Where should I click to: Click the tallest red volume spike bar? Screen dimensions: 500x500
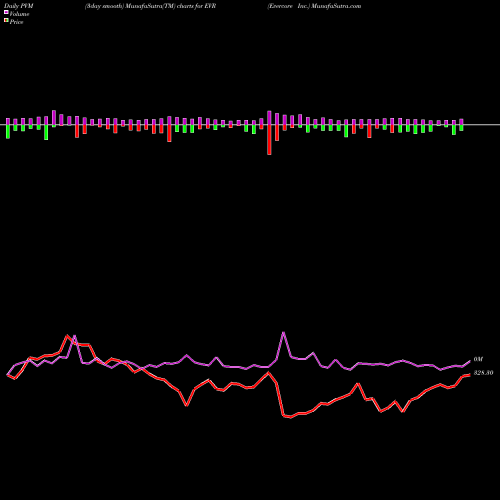click(x=269, y=140)
